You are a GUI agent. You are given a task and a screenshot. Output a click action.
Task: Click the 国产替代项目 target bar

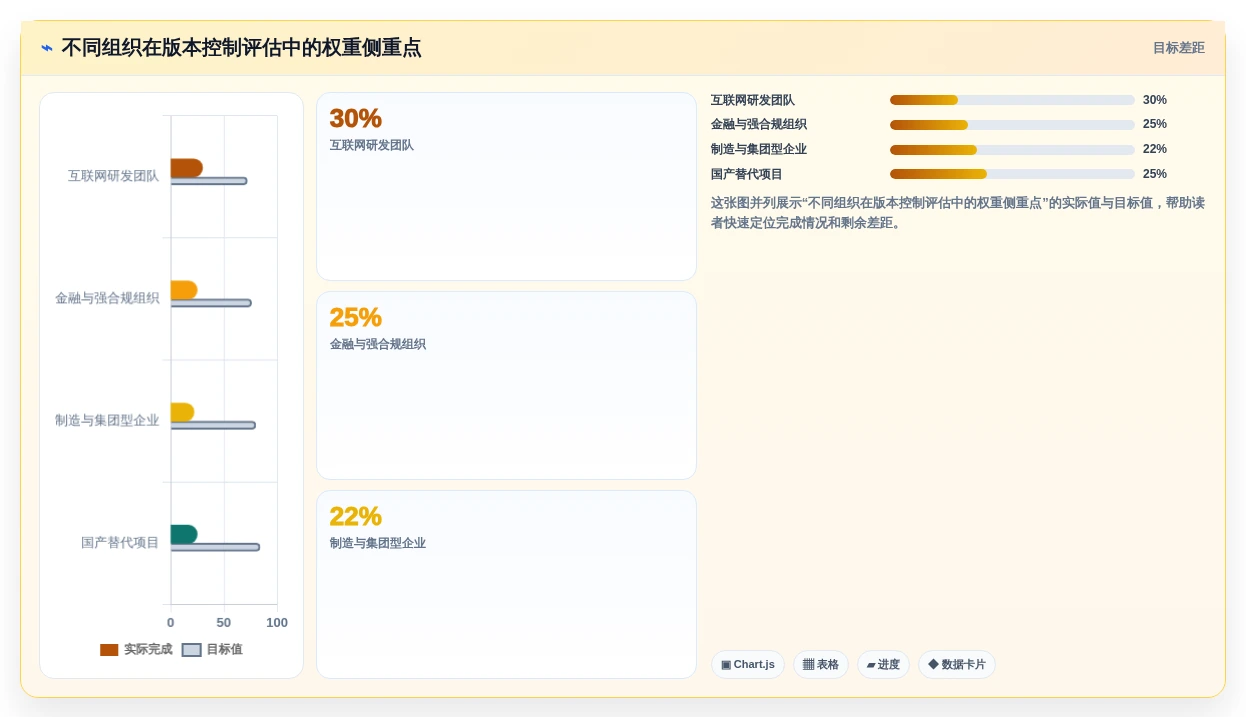(x=215, y=547)
